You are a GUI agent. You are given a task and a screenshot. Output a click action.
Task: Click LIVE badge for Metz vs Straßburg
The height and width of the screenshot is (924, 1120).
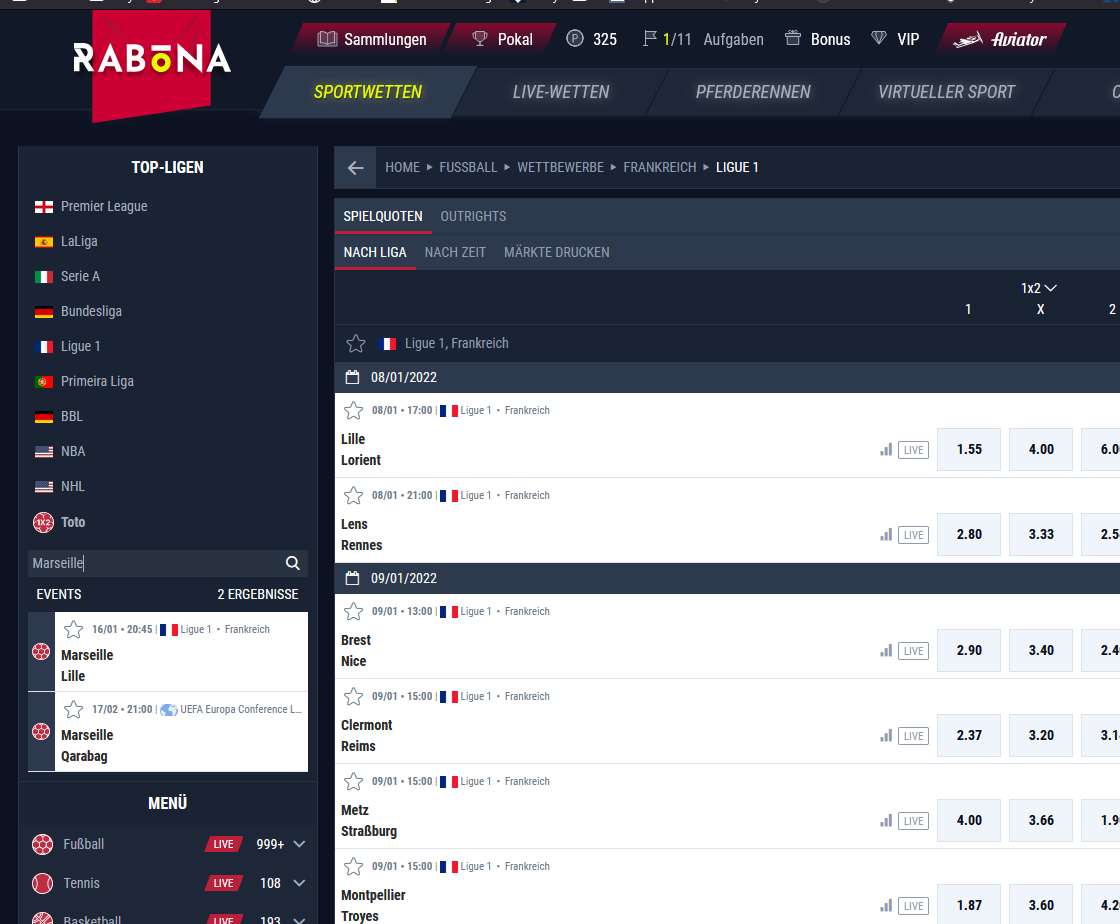point(914,820)
